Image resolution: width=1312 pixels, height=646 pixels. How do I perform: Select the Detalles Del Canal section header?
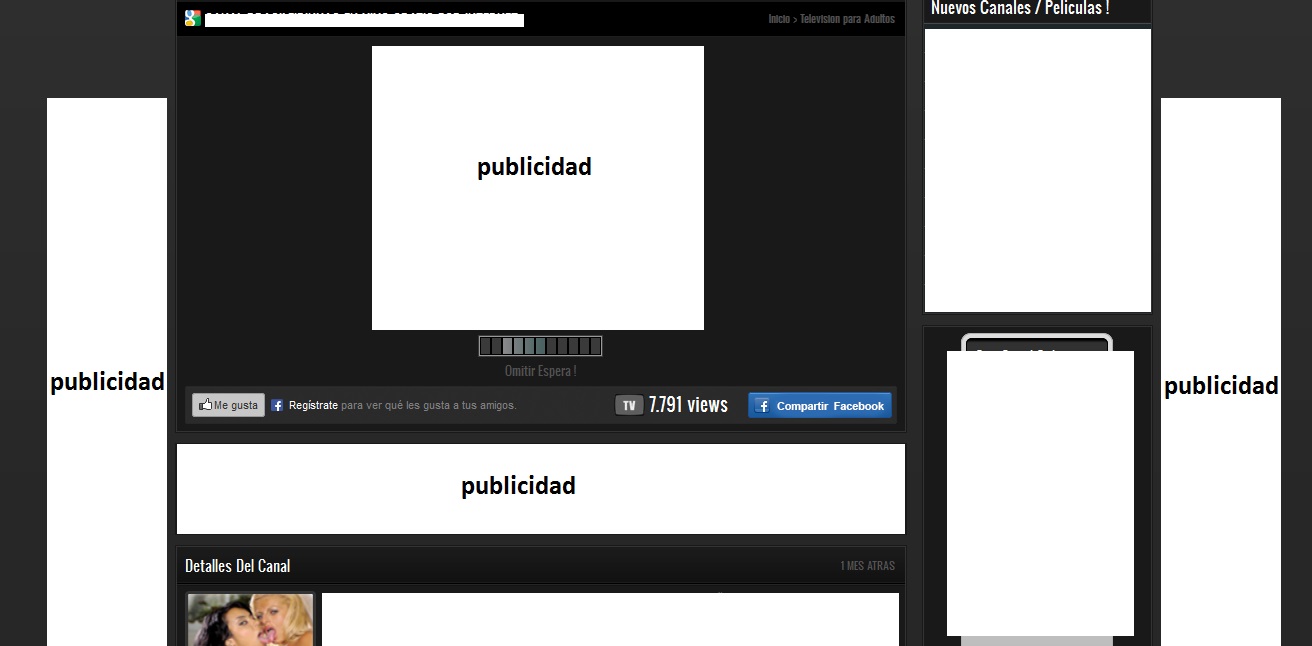click(x=238, y=566)
